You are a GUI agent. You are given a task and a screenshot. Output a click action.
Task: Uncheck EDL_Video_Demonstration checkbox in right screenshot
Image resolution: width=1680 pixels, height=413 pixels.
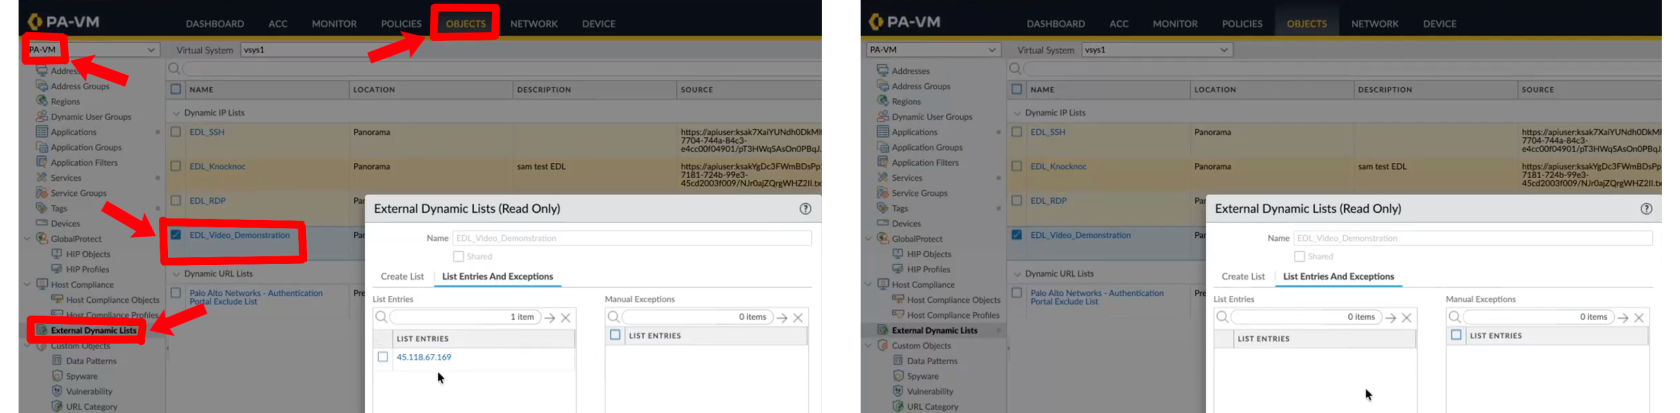coord(1017,235)
